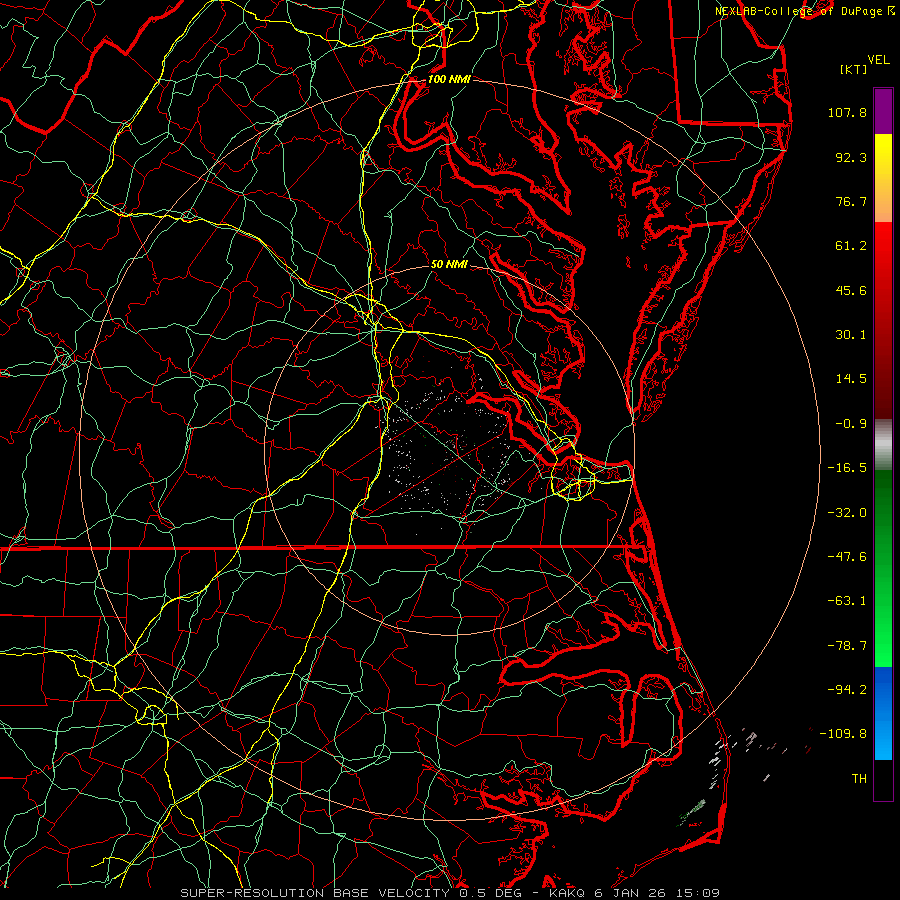
Task: Click the -109.8 legend value
Action: [843, 734]
